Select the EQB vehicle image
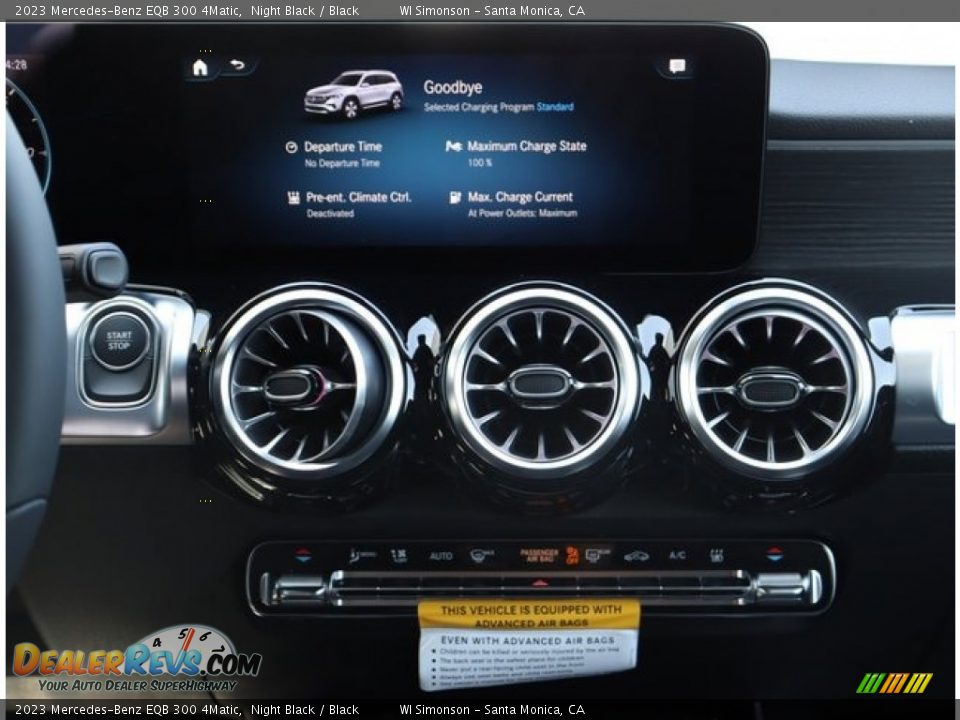This screenshot has height=720, width=960. pyautogui.click(x=354, y=93)
